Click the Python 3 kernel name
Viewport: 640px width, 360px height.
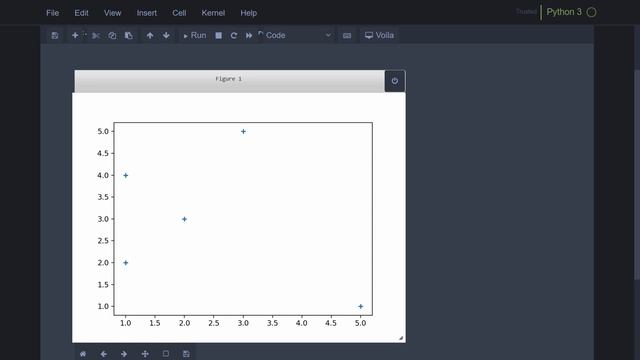[564, 12]
